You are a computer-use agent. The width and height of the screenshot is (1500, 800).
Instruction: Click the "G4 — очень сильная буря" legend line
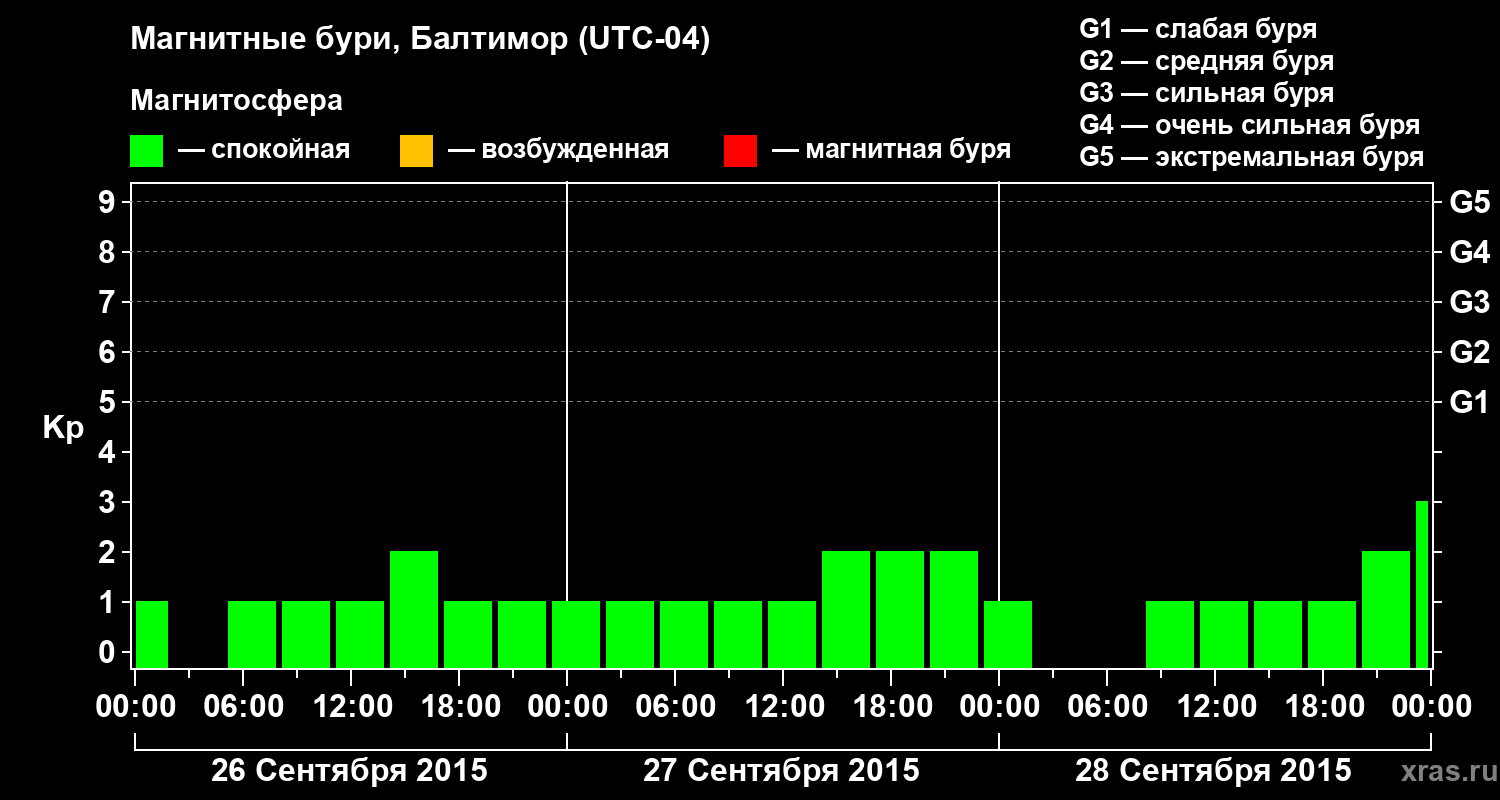click(1249, 125)
